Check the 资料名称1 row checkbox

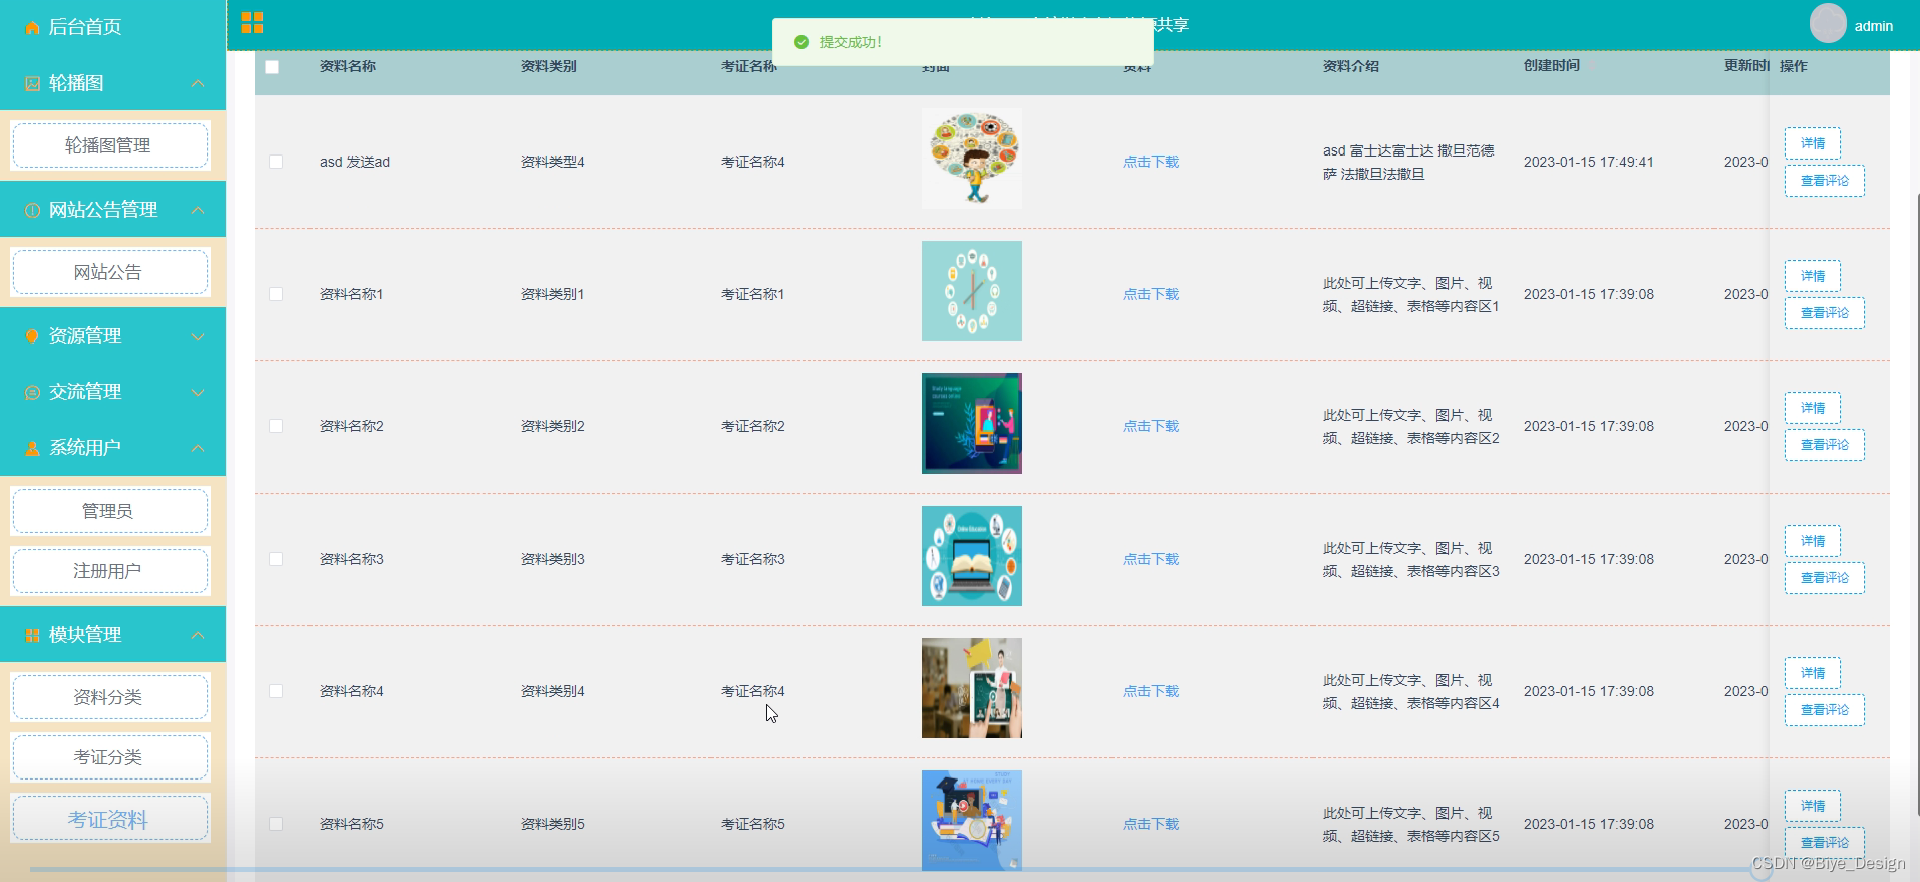click(x=276, y=294)
